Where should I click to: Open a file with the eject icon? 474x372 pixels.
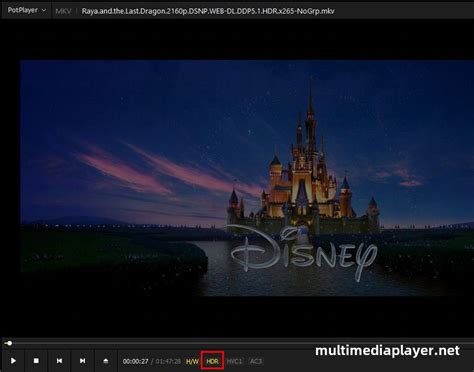[x=106, y=361]
